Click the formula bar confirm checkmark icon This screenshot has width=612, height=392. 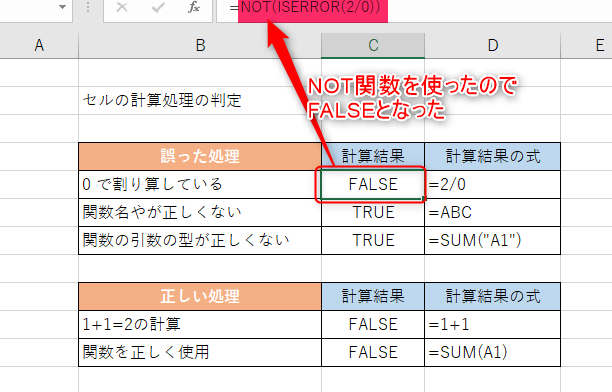click(158, 7)
